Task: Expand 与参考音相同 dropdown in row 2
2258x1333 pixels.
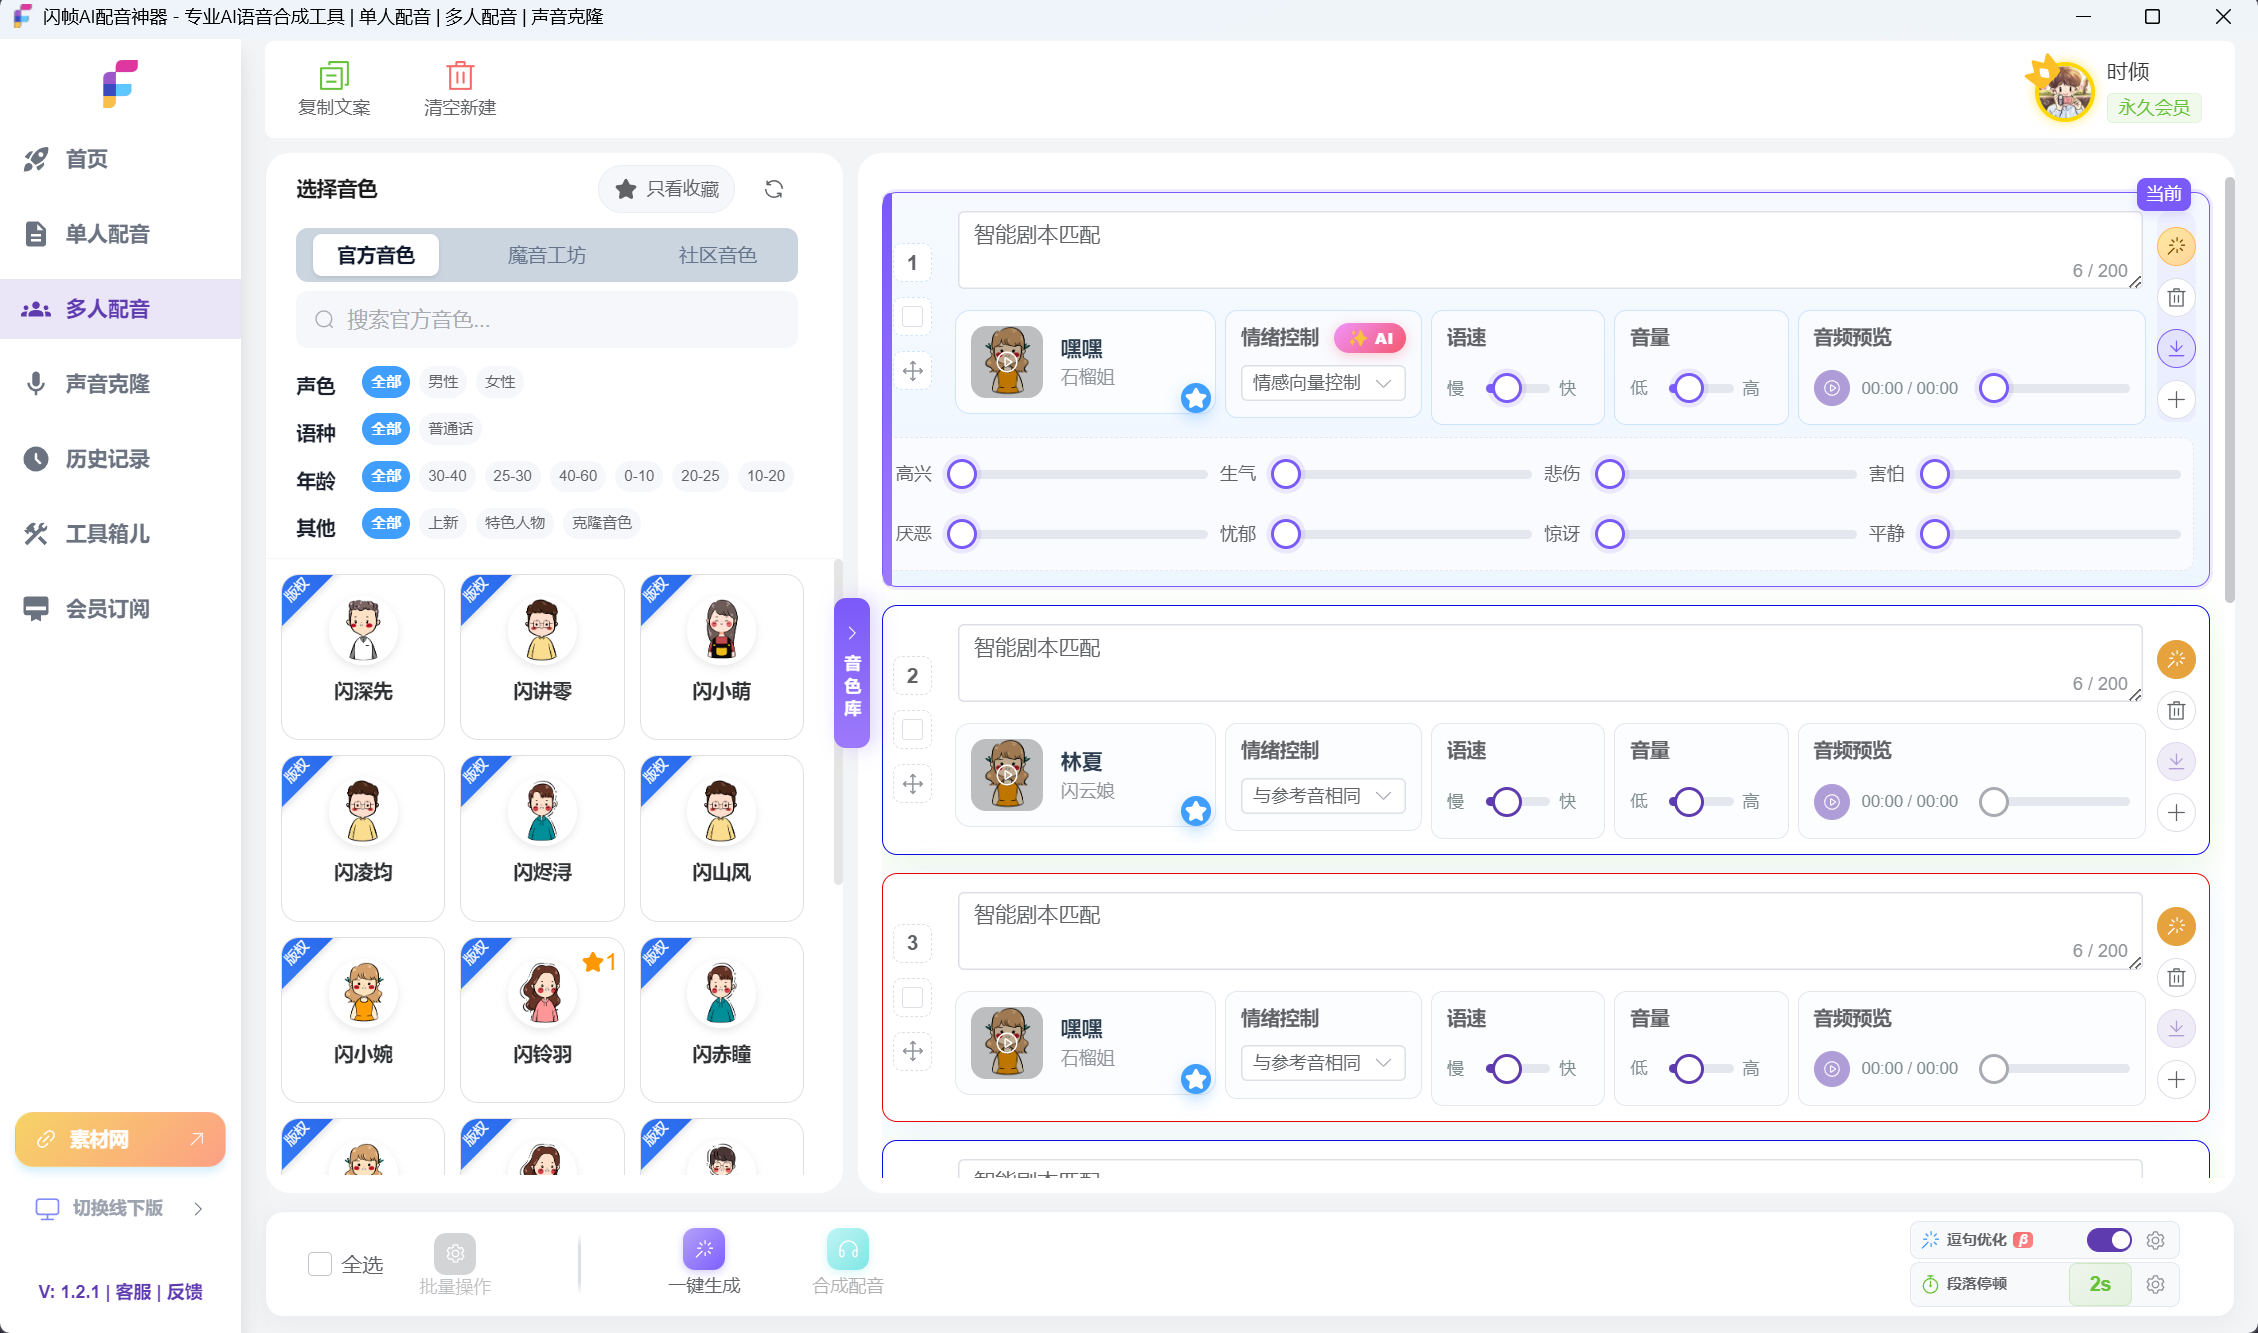Action: (1320, 796)
